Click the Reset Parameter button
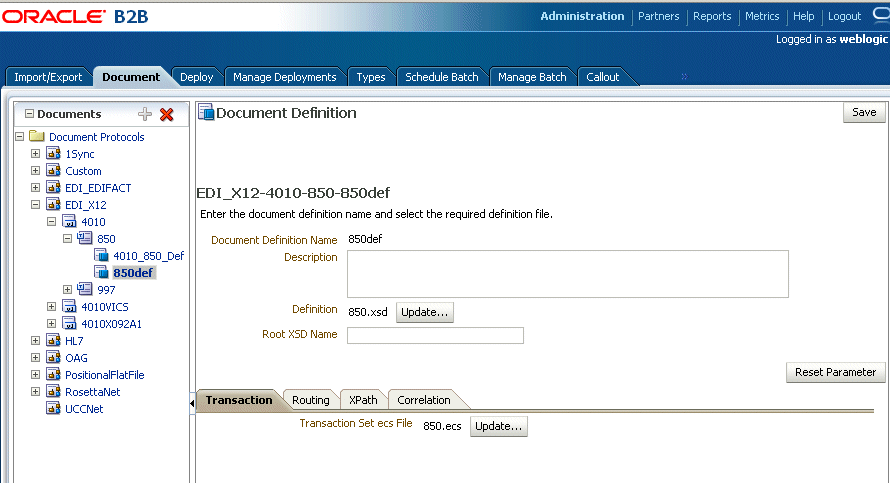 836,372
